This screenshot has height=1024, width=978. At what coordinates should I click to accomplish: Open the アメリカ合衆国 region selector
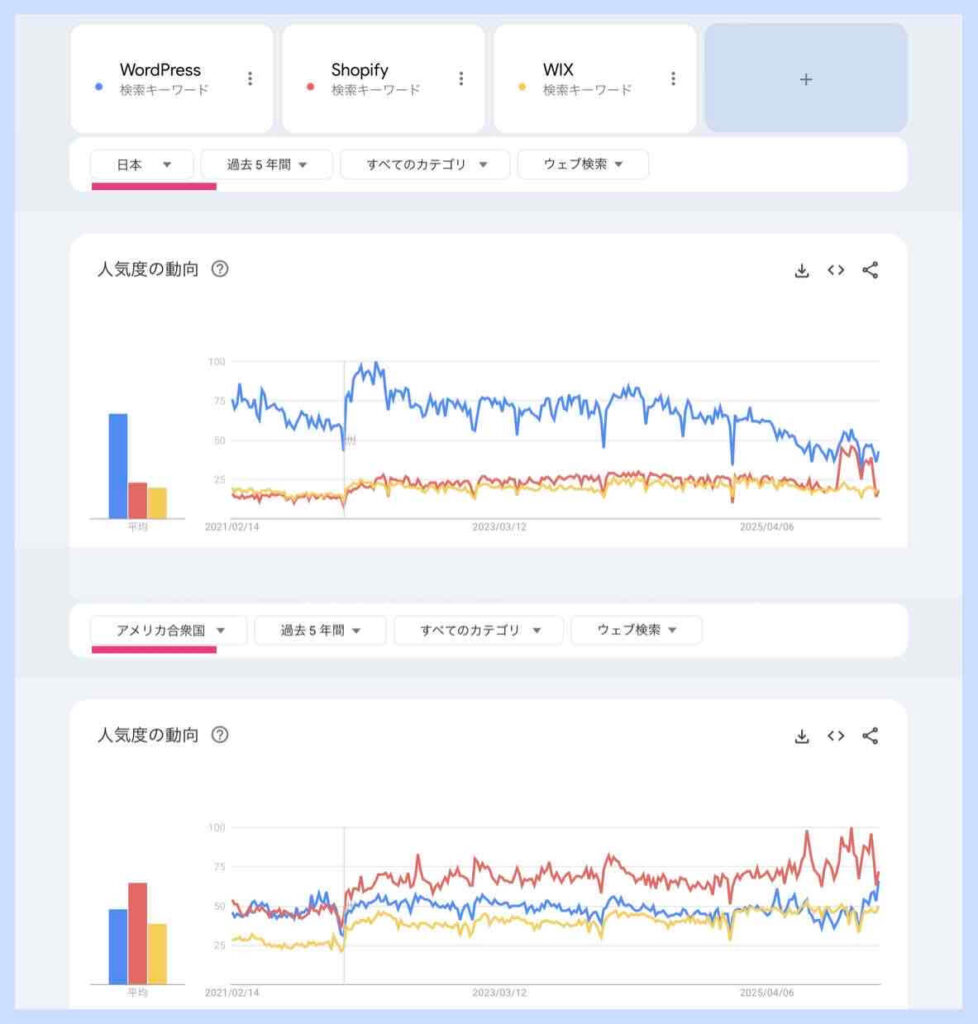165,630
